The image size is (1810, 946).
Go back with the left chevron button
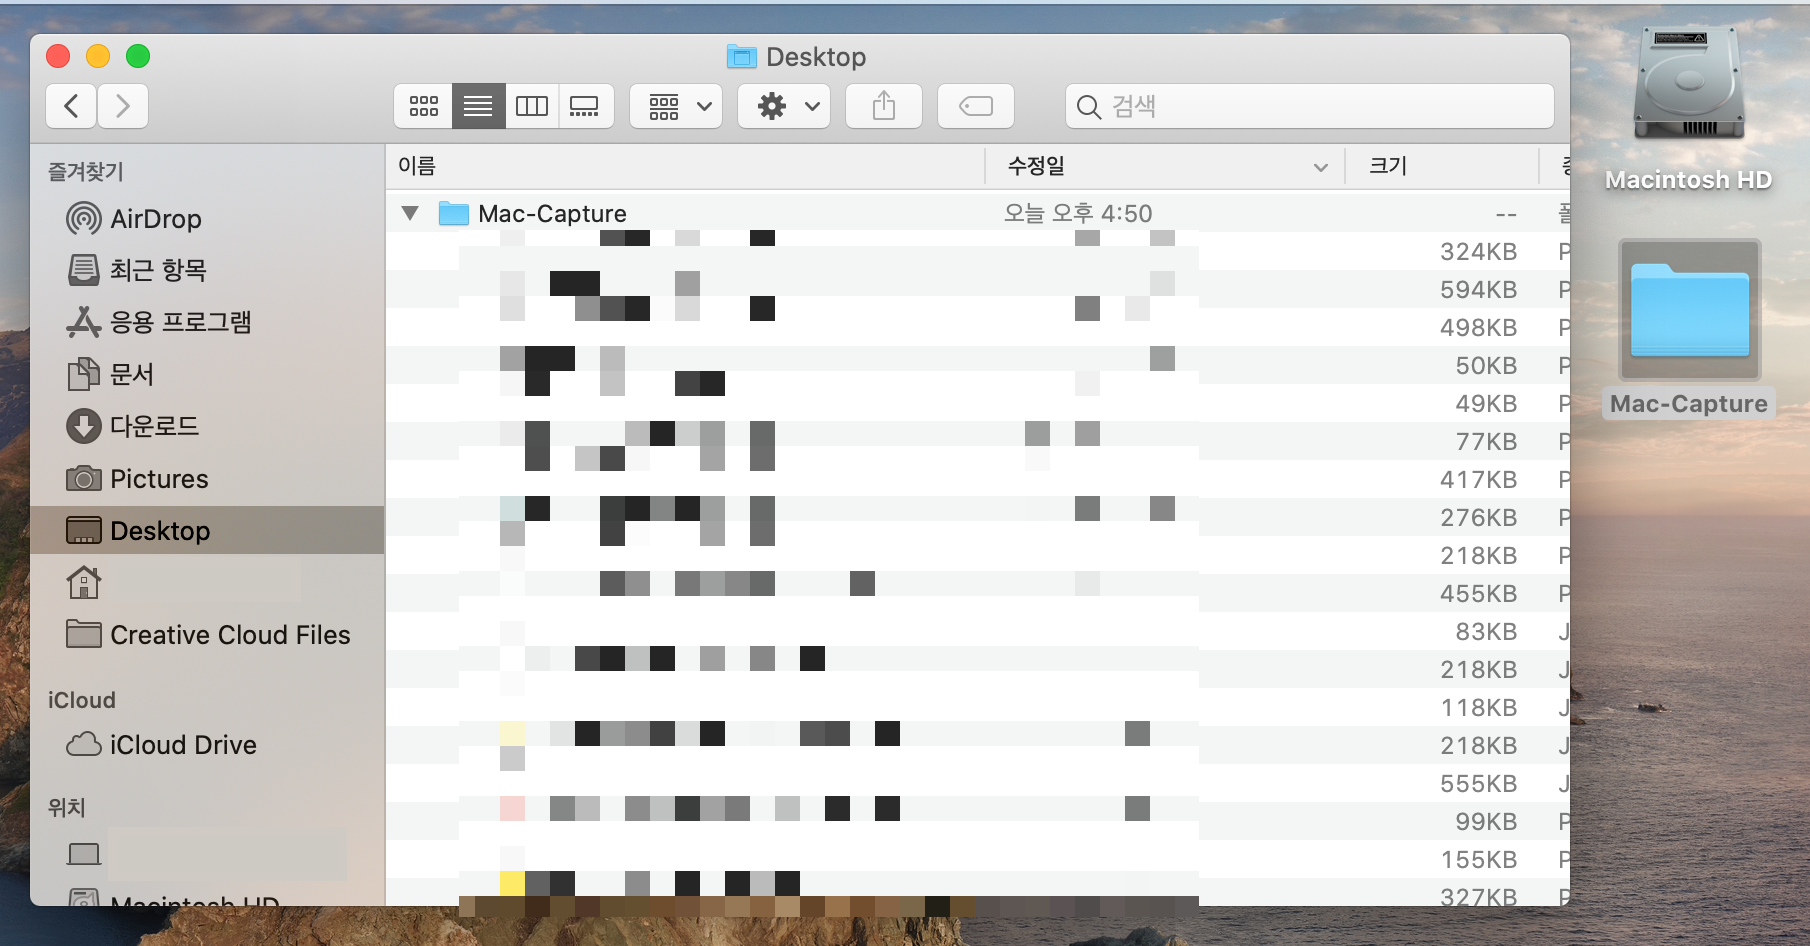(x=71, y=106)
